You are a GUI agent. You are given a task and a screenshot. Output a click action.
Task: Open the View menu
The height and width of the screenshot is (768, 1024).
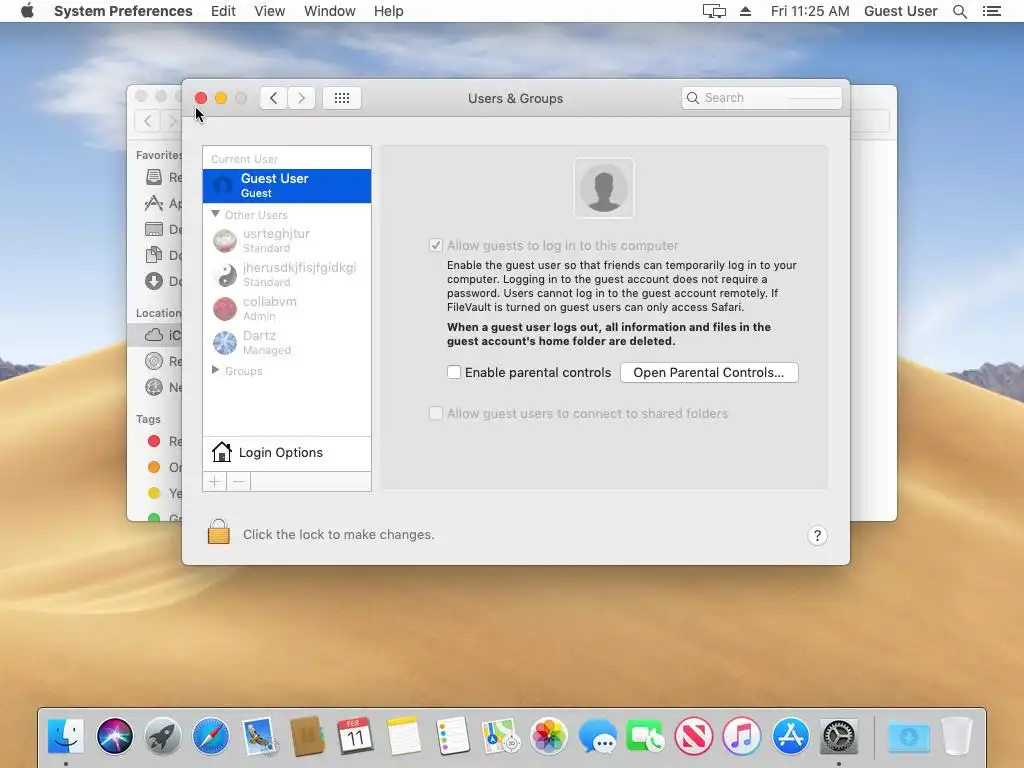270,11
